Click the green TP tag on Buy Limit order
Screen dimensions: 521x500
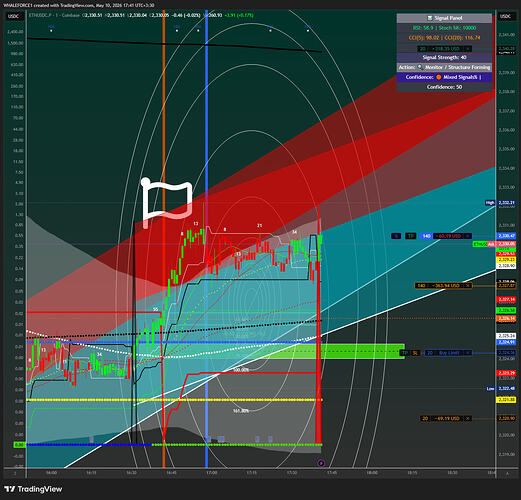(404, 353)
